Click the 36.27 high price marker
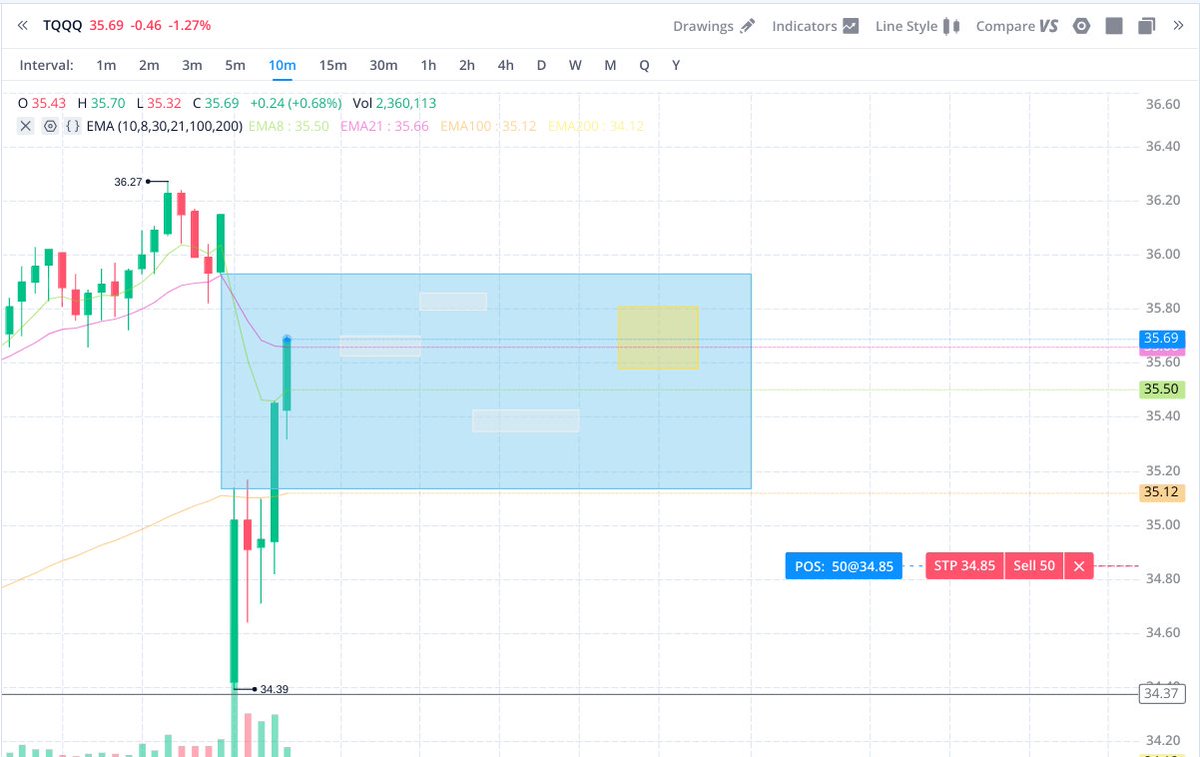The image size is (1200, 757). 128,182
